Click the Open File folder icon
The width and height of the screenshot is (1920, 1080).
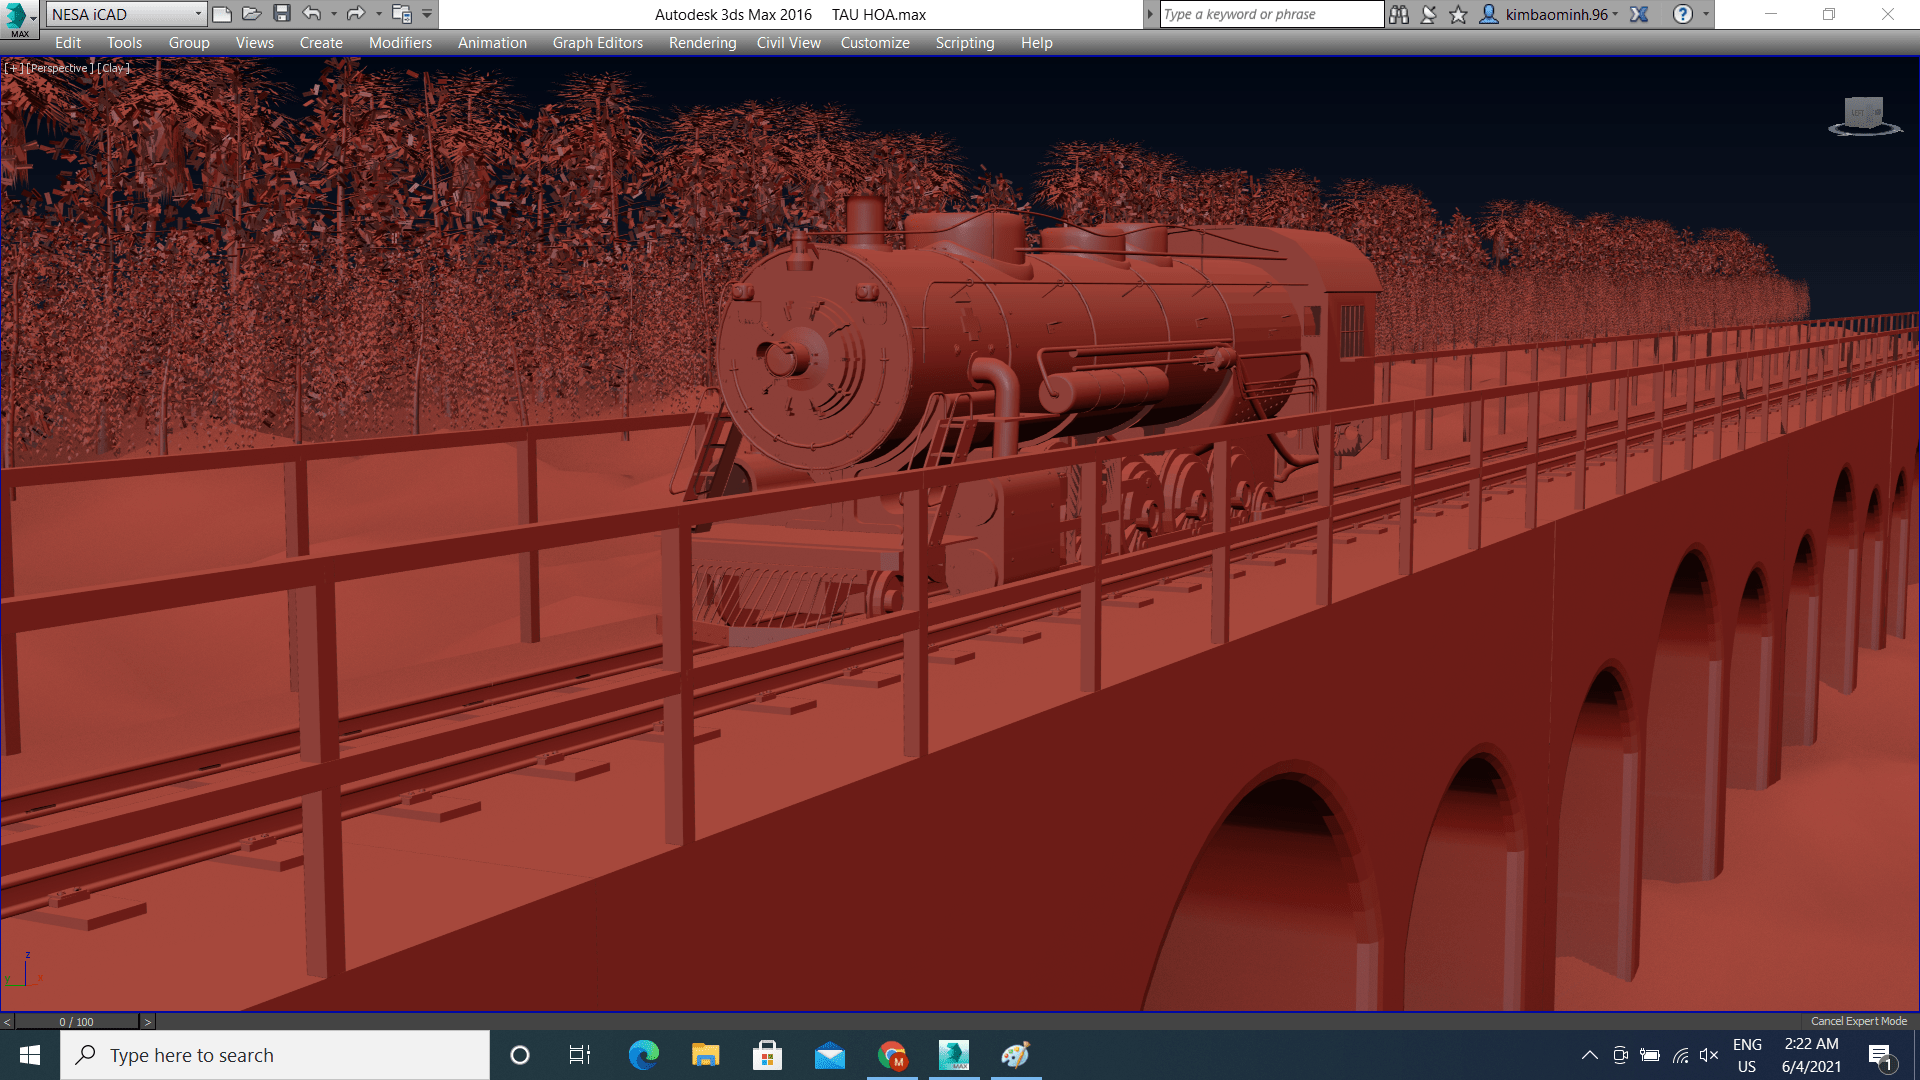(x=252, y=14)
